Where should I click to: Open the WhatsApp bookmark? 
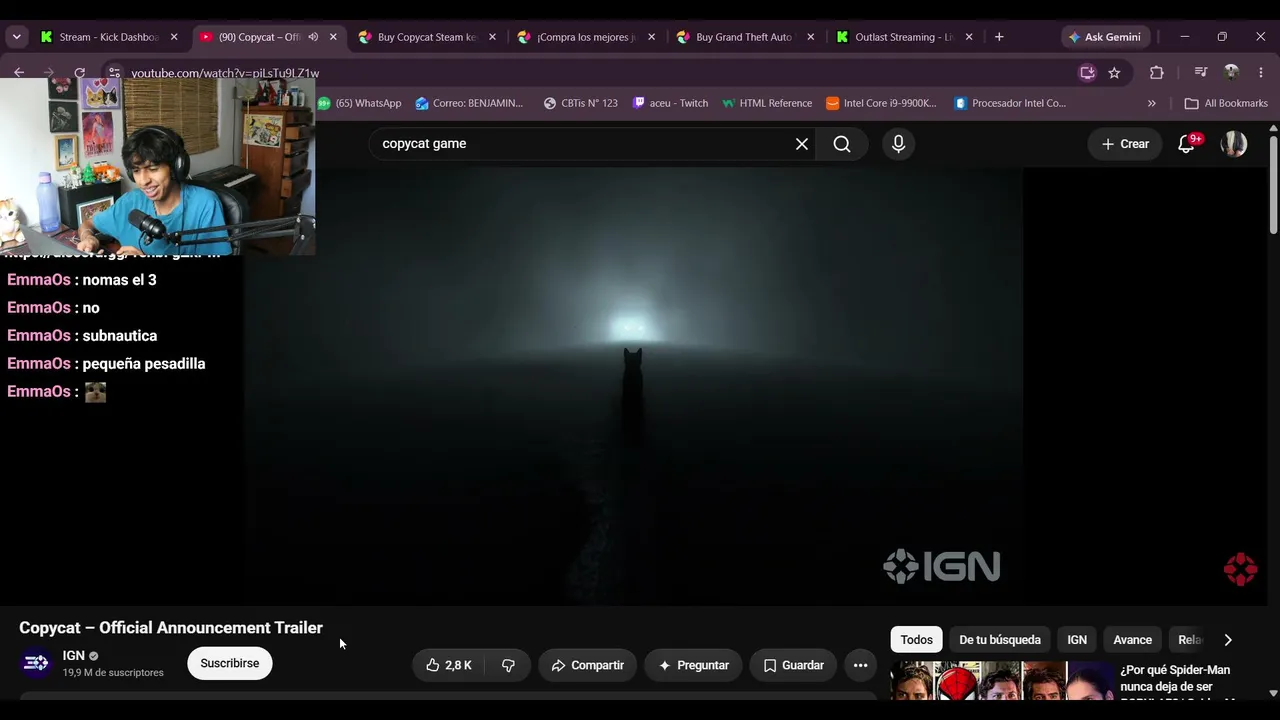pyautogui.click(x=360, y=103)
